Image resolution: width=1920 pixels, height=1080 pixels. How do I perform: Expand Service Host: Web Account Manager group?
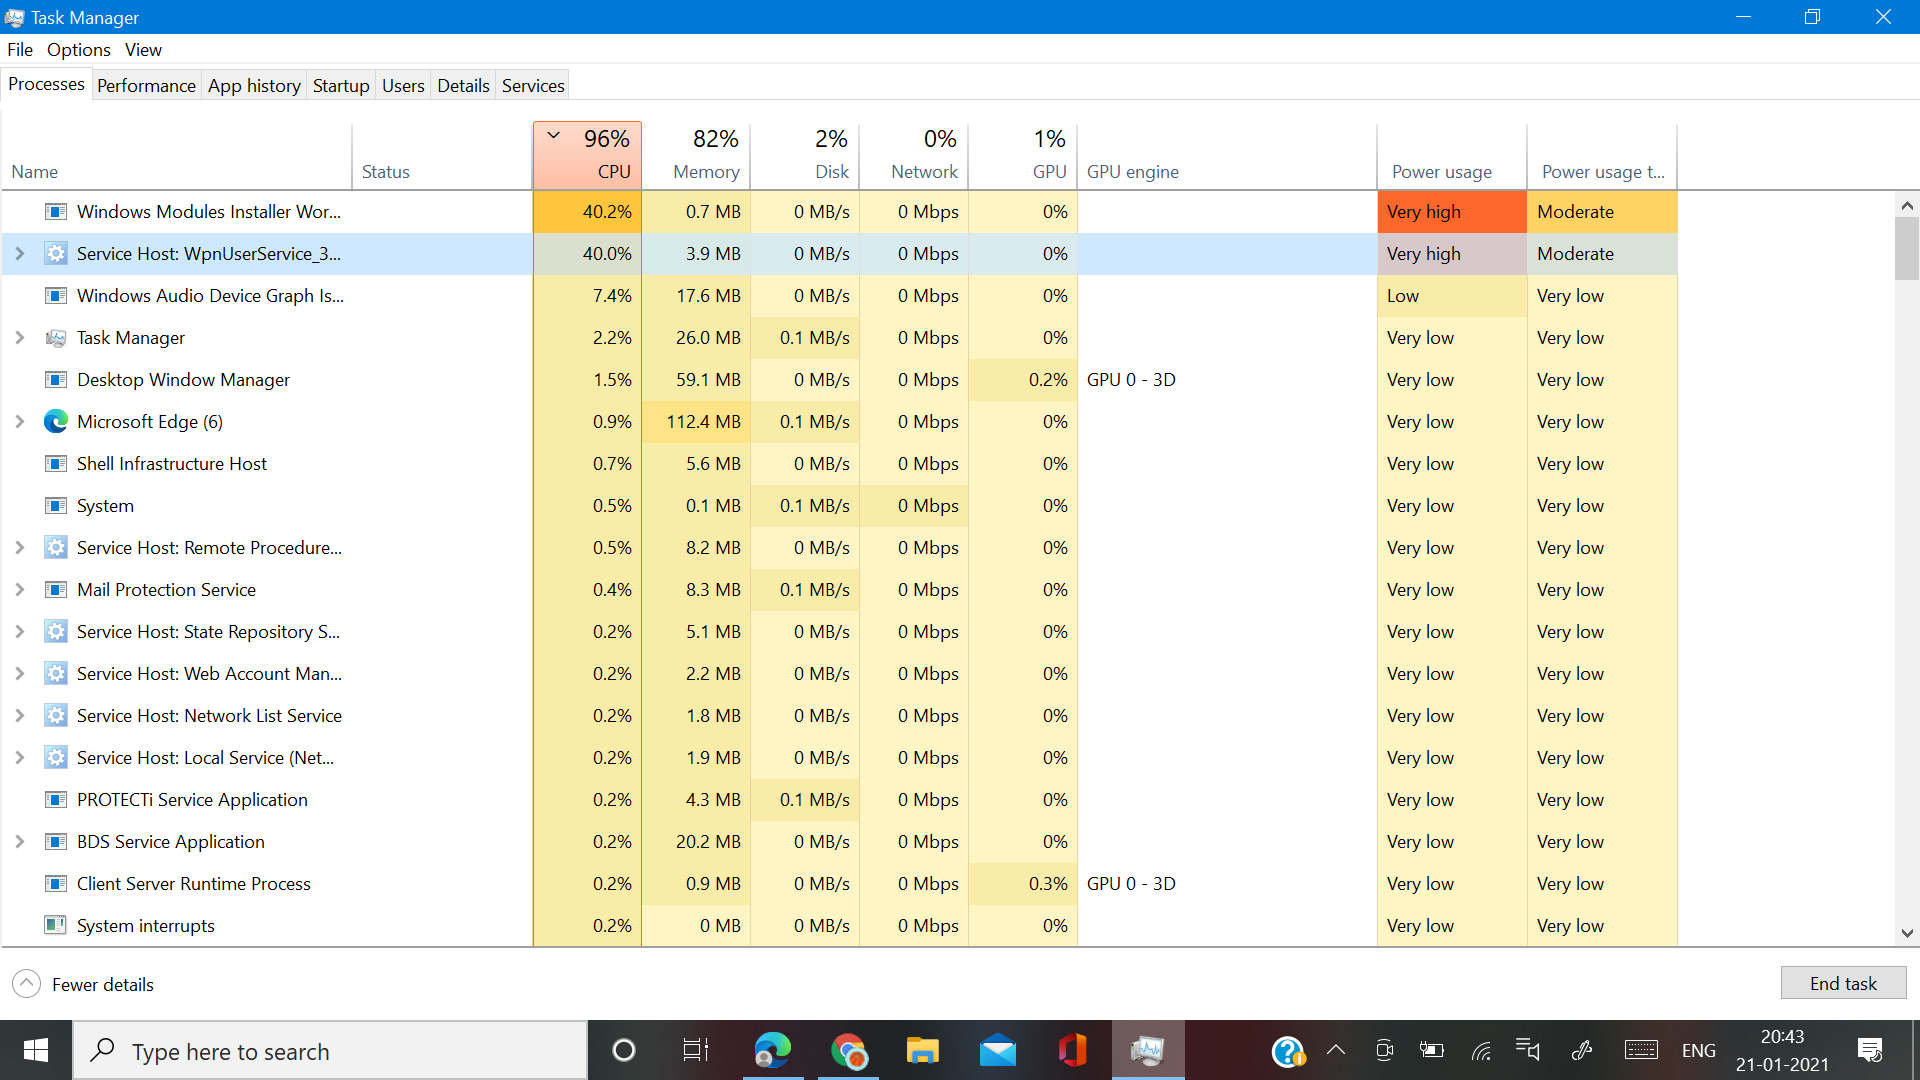[x=19, y=674]
